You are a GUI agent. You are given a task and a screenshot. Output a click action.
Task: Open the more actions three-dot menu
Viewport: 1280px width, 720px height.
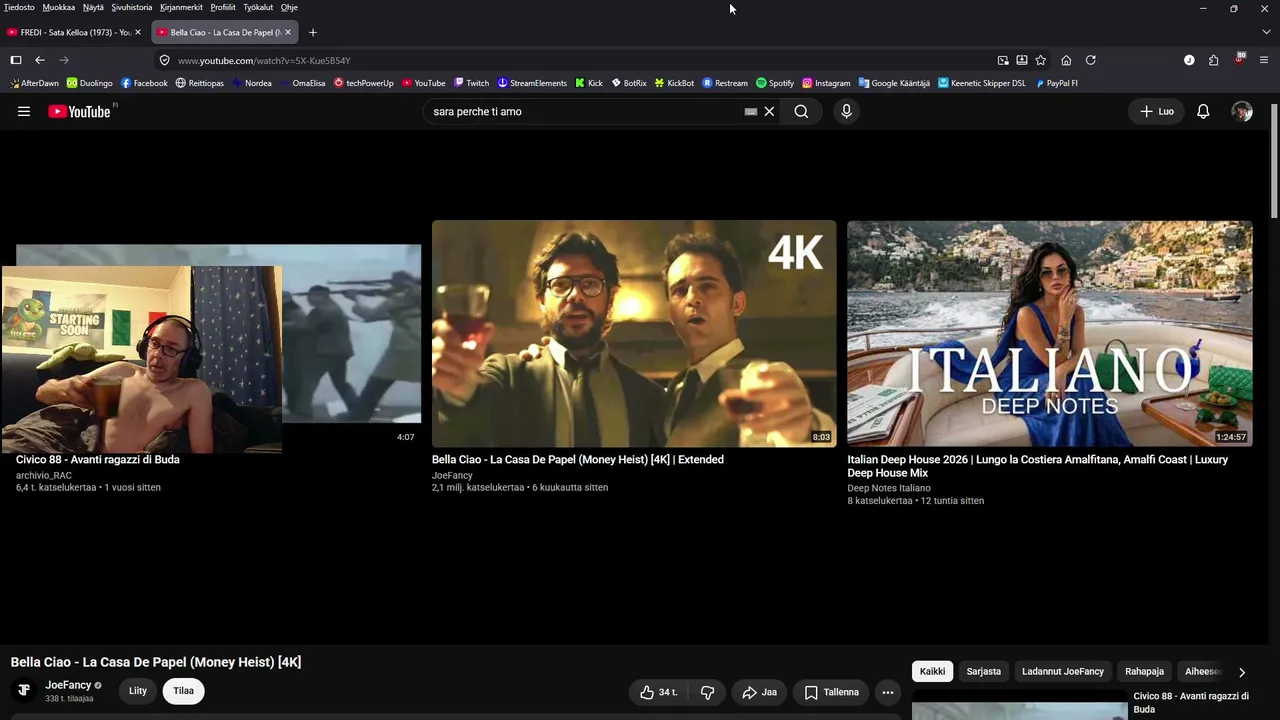tap(887, 692)
